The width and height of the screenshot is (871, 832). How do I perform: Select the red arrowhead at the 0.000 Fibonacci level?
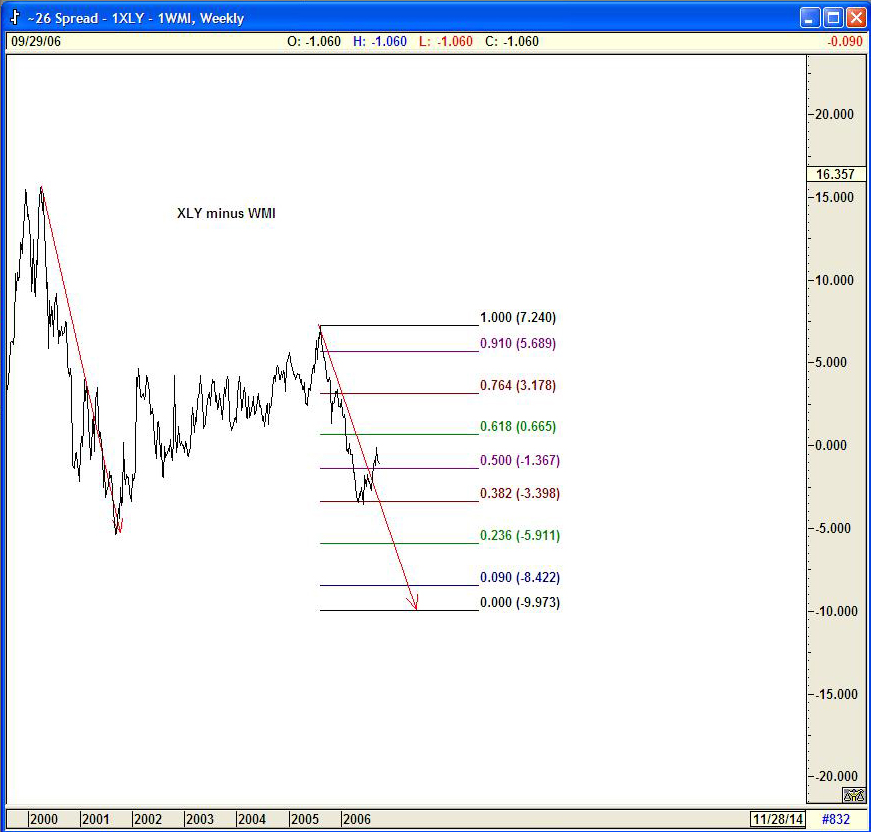[413, 603]
